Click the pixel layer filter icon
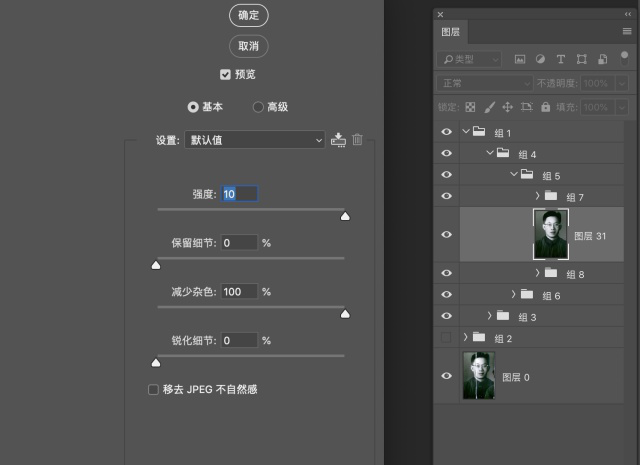 [520, 59]
